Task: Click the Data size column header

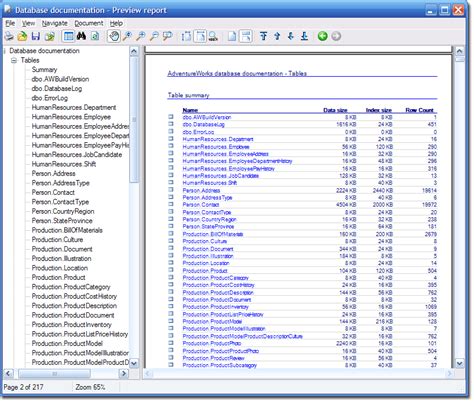Action: click(x=335, y=110)
